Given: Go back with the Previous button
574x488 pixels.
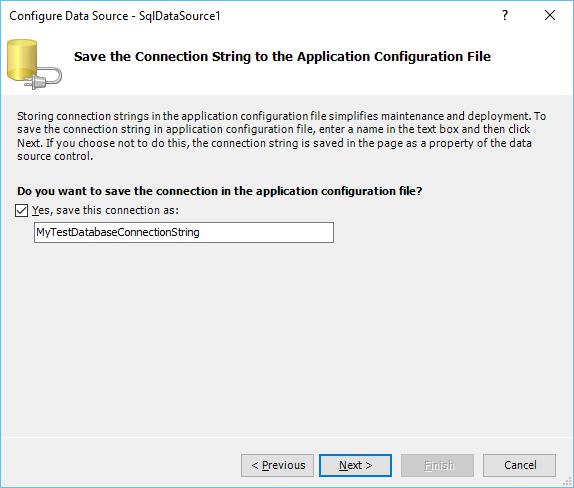Looking at the screenshot, I should [x=277, y=465].
